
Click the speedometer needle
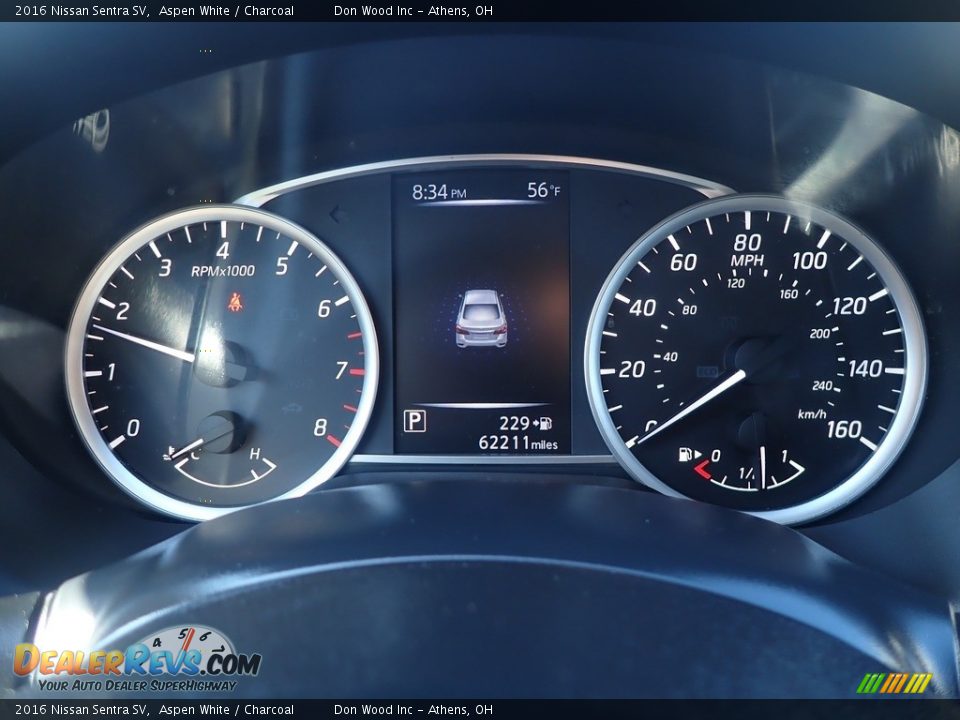click(691, 406)
